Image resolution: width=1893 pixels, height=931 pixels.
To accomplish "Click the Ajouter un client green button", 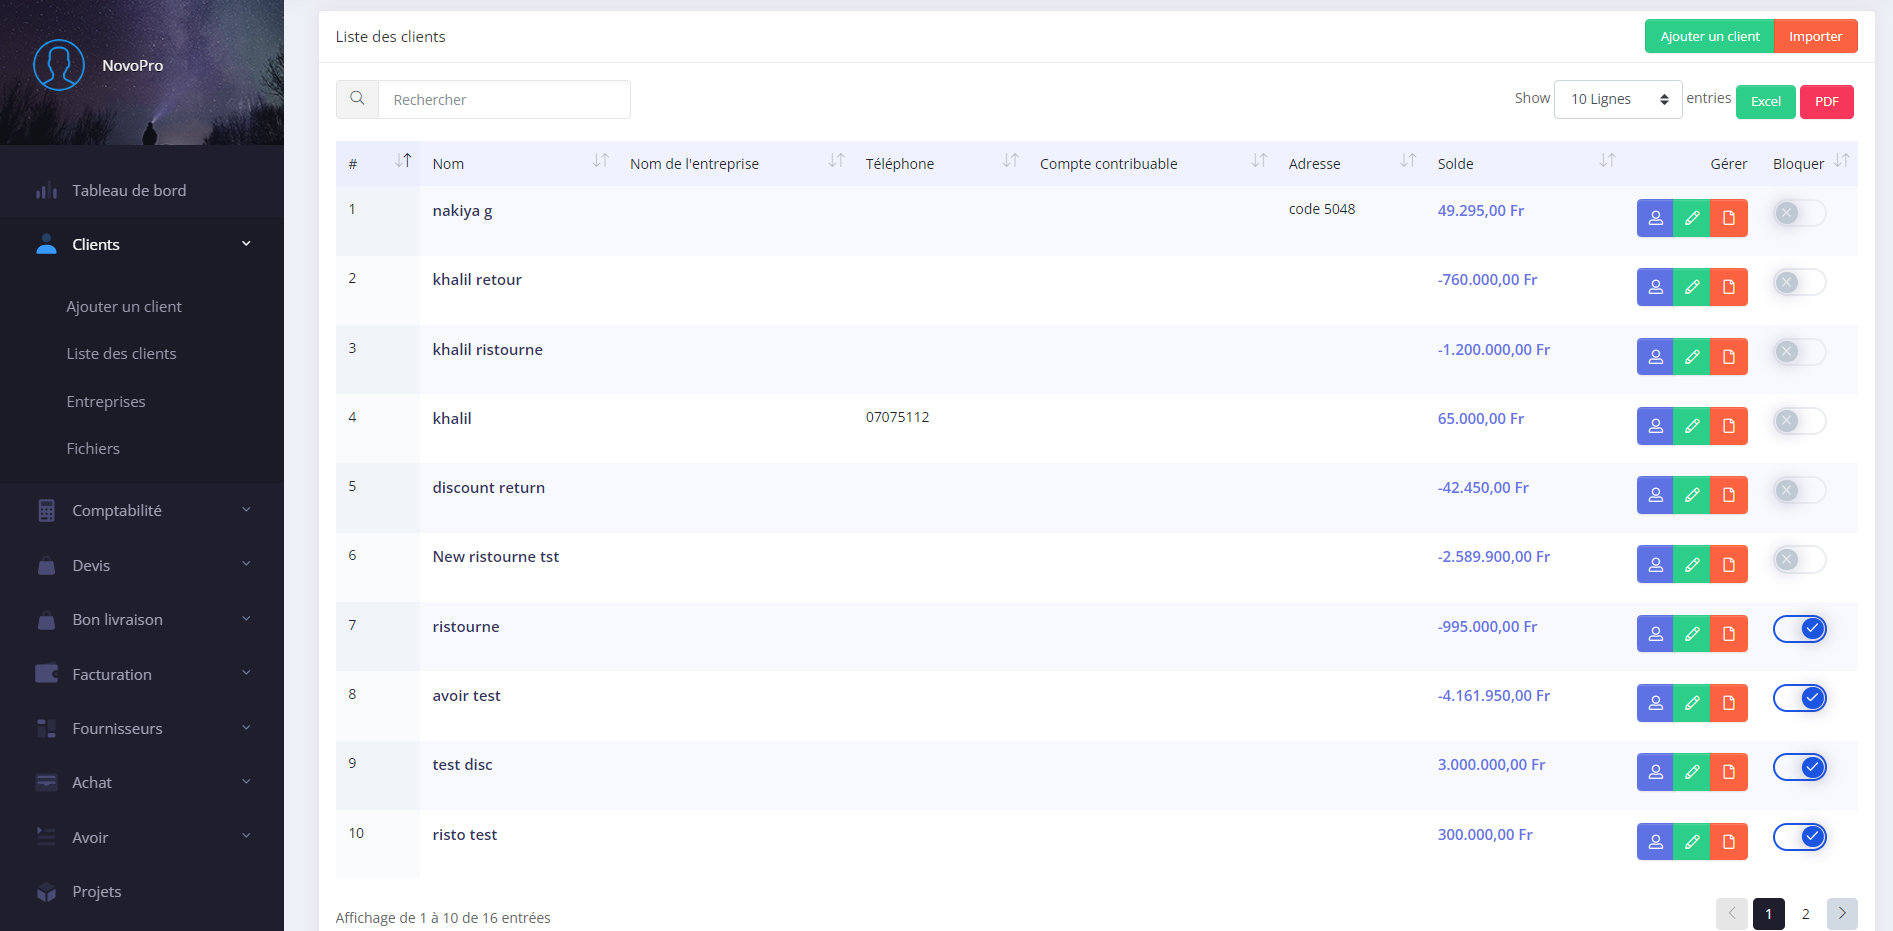I will pos(1709,37).
